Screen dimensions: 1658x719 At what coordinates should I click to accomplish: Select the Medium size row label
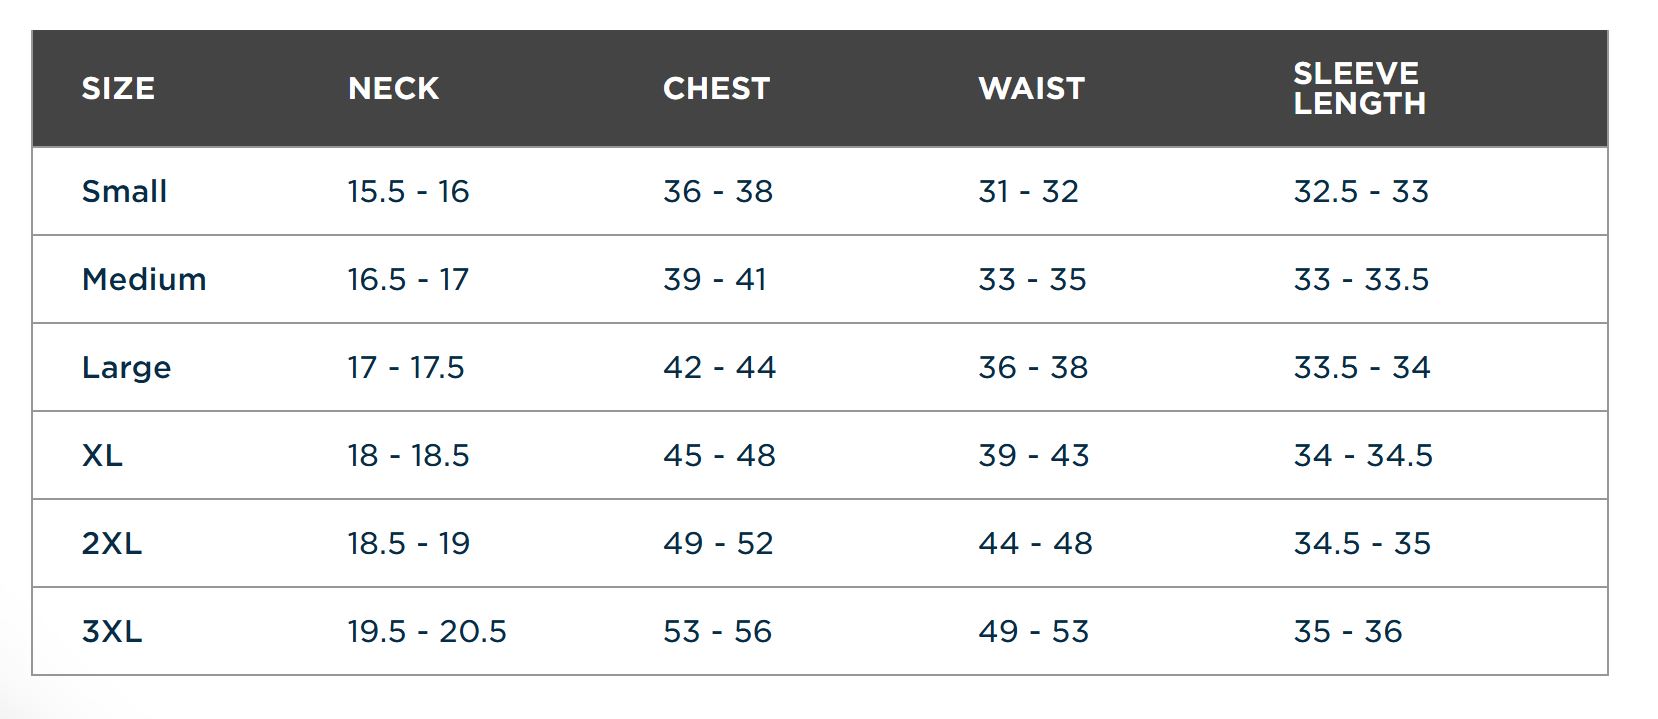[144, 279]
